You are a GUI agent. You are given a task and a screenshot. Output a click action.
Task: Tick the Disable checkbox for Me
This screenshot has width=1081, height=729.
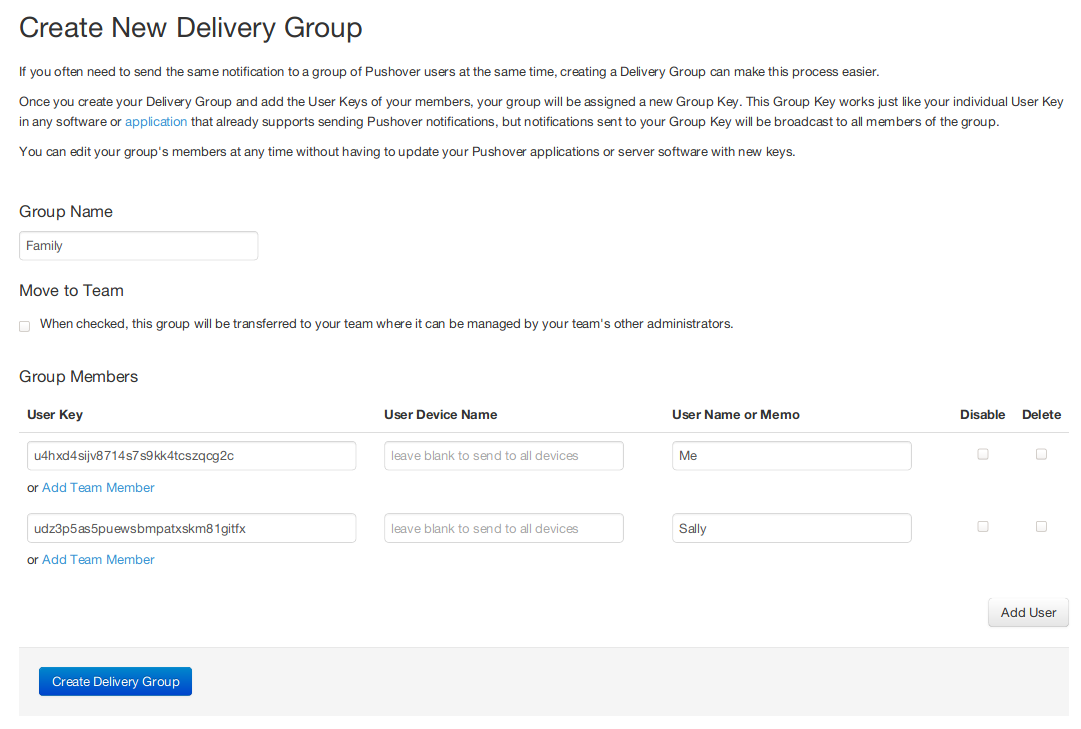click(983, 454)
